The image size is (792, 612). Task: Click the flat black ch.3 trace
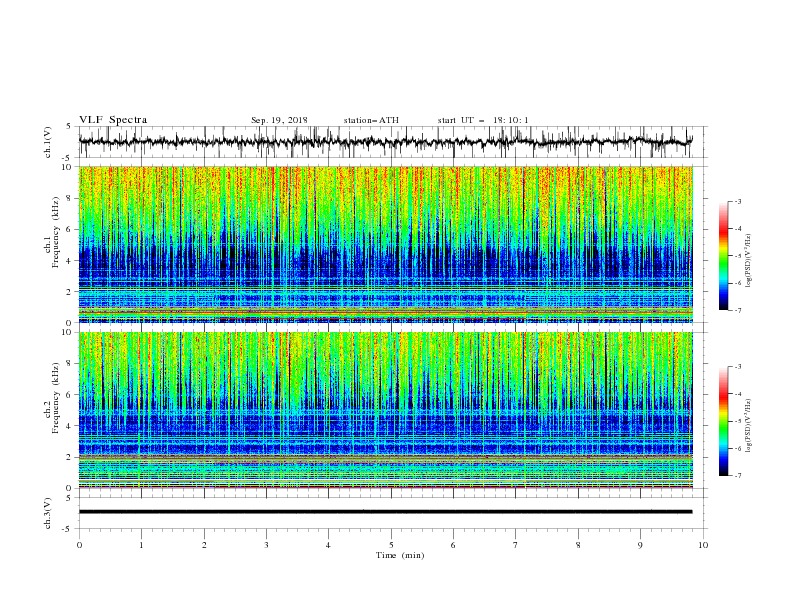[x=385, y=512]
